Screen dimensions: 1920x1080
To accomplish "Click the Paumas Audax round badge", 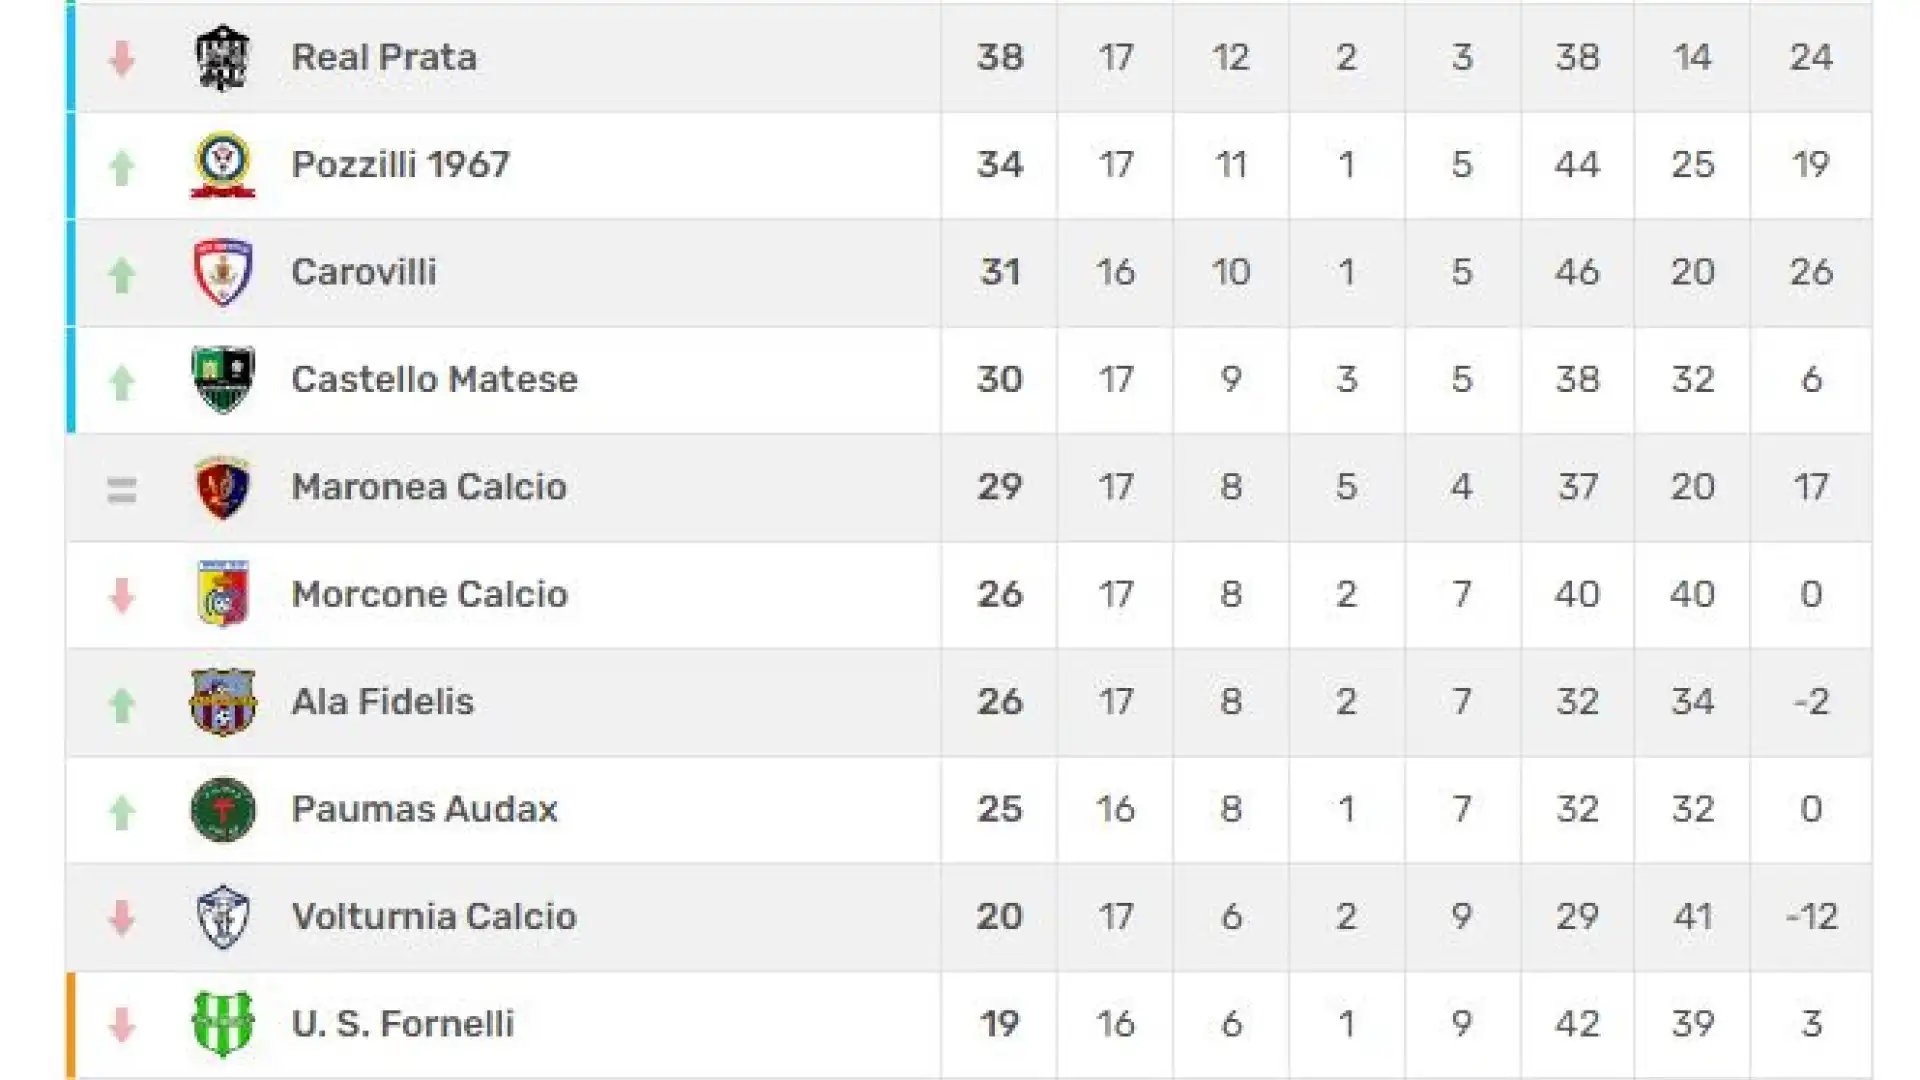I will tap(222, 809).
